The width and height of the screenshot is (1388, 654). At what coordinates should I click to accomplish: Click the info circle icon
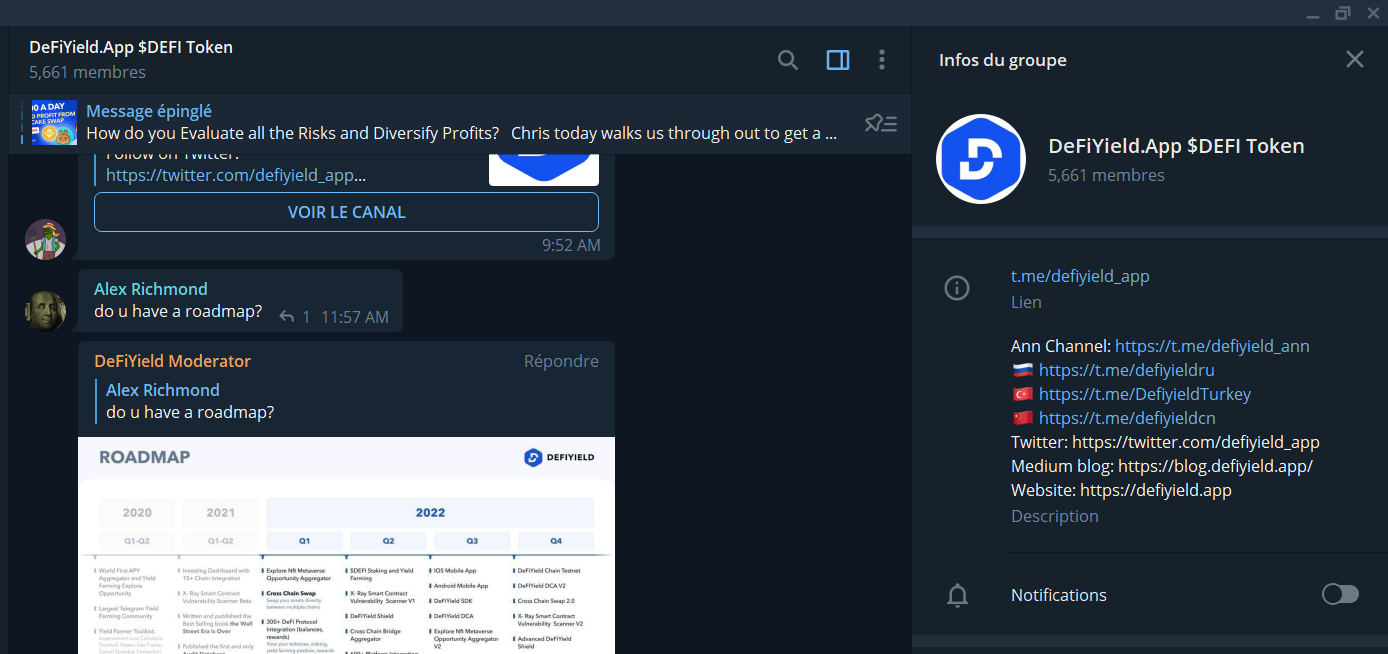957,289
